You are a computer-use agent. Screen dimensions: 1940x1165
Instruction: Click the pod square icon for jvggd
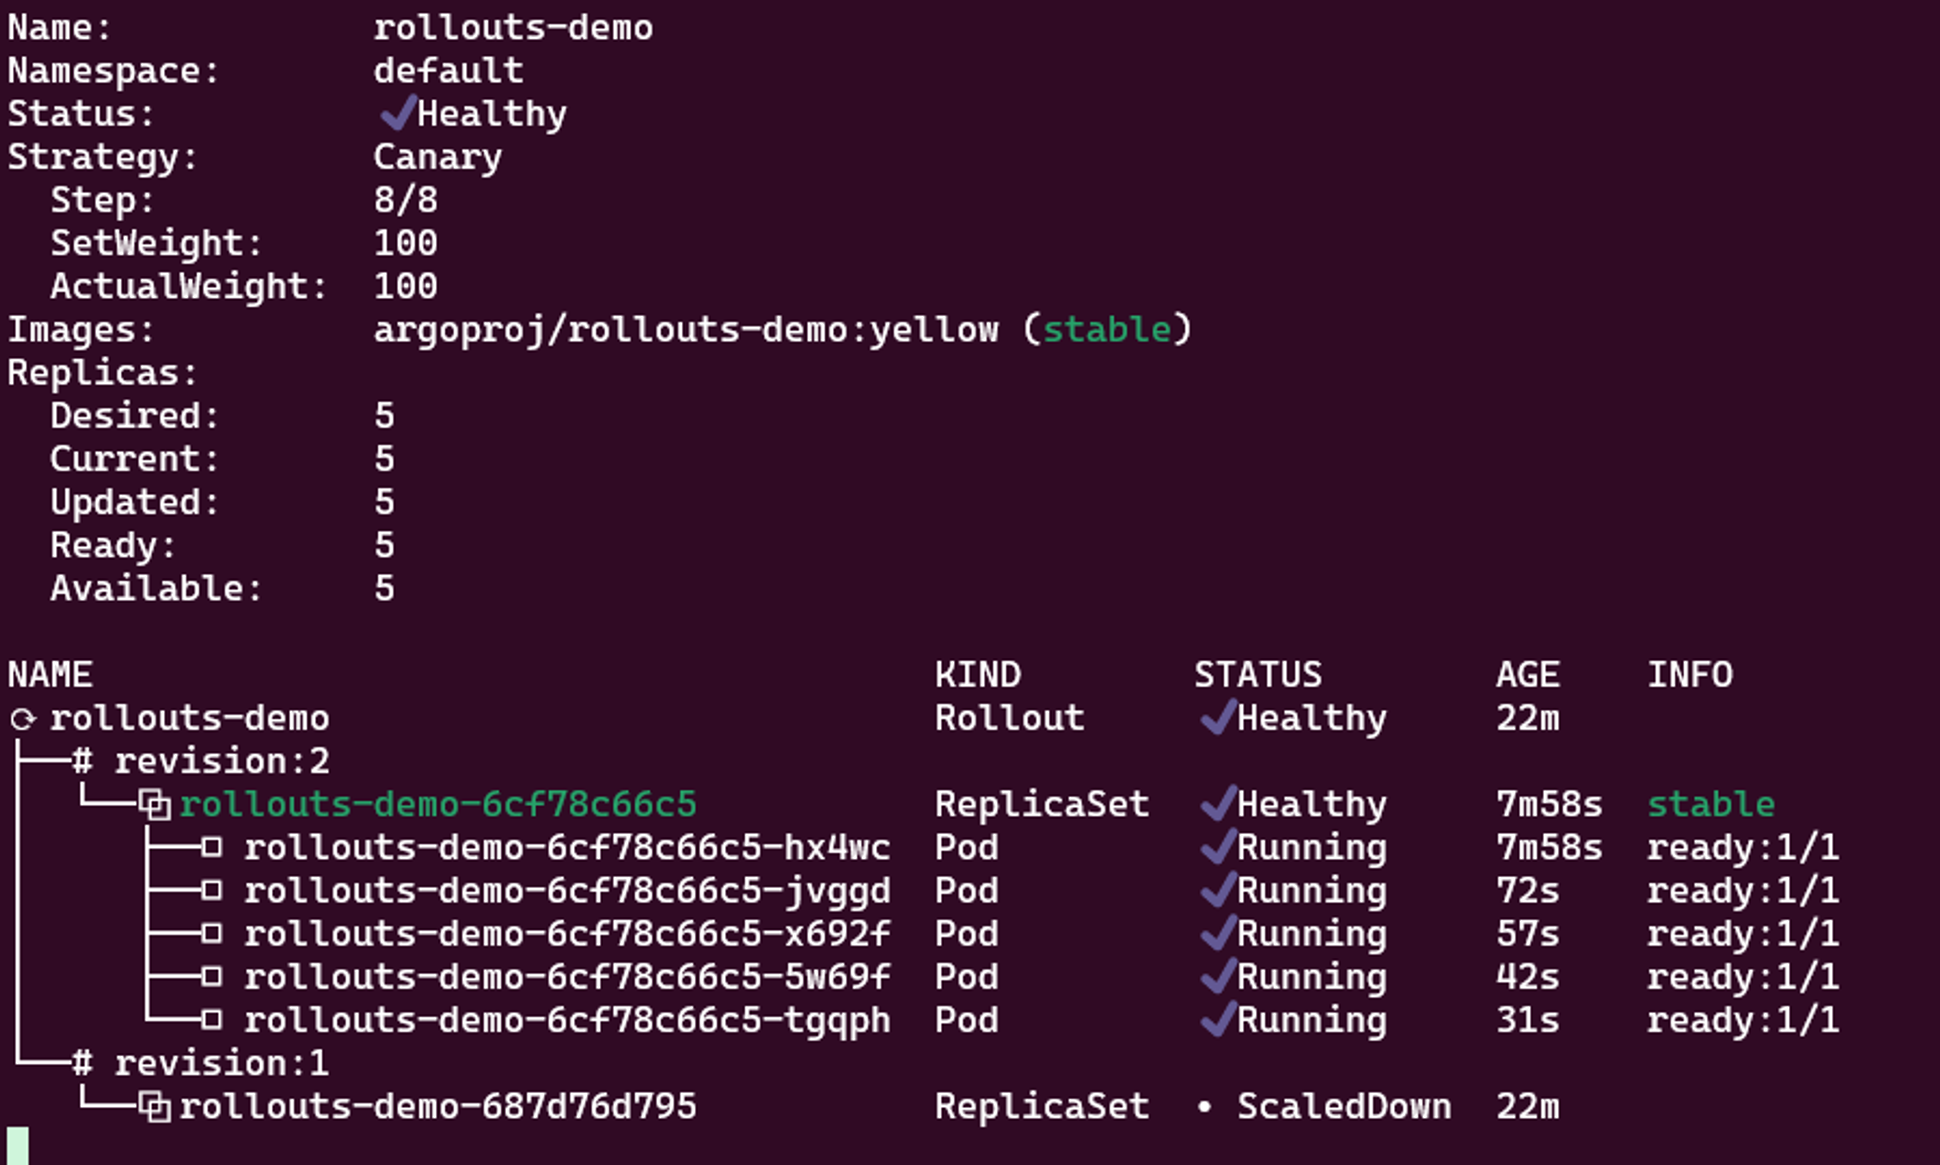pos(211,891)
